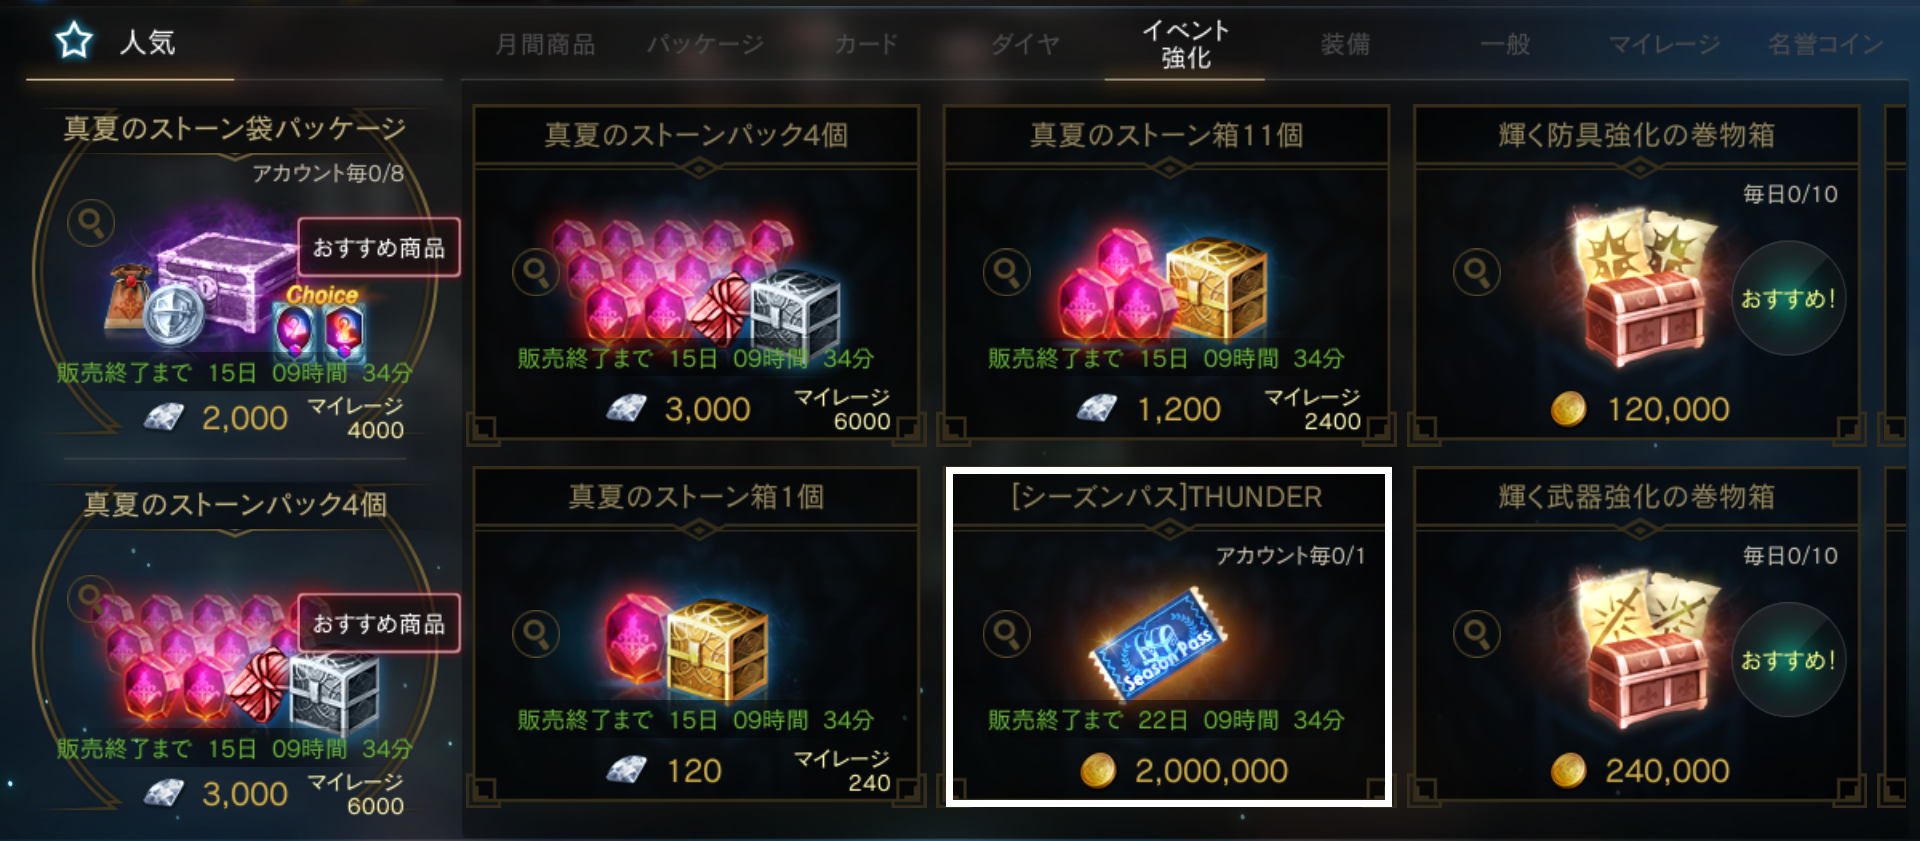Screen dimensions: 1920x841
Task: Click magnifier on THUNDER season pass
Action: click(1007, 633)
